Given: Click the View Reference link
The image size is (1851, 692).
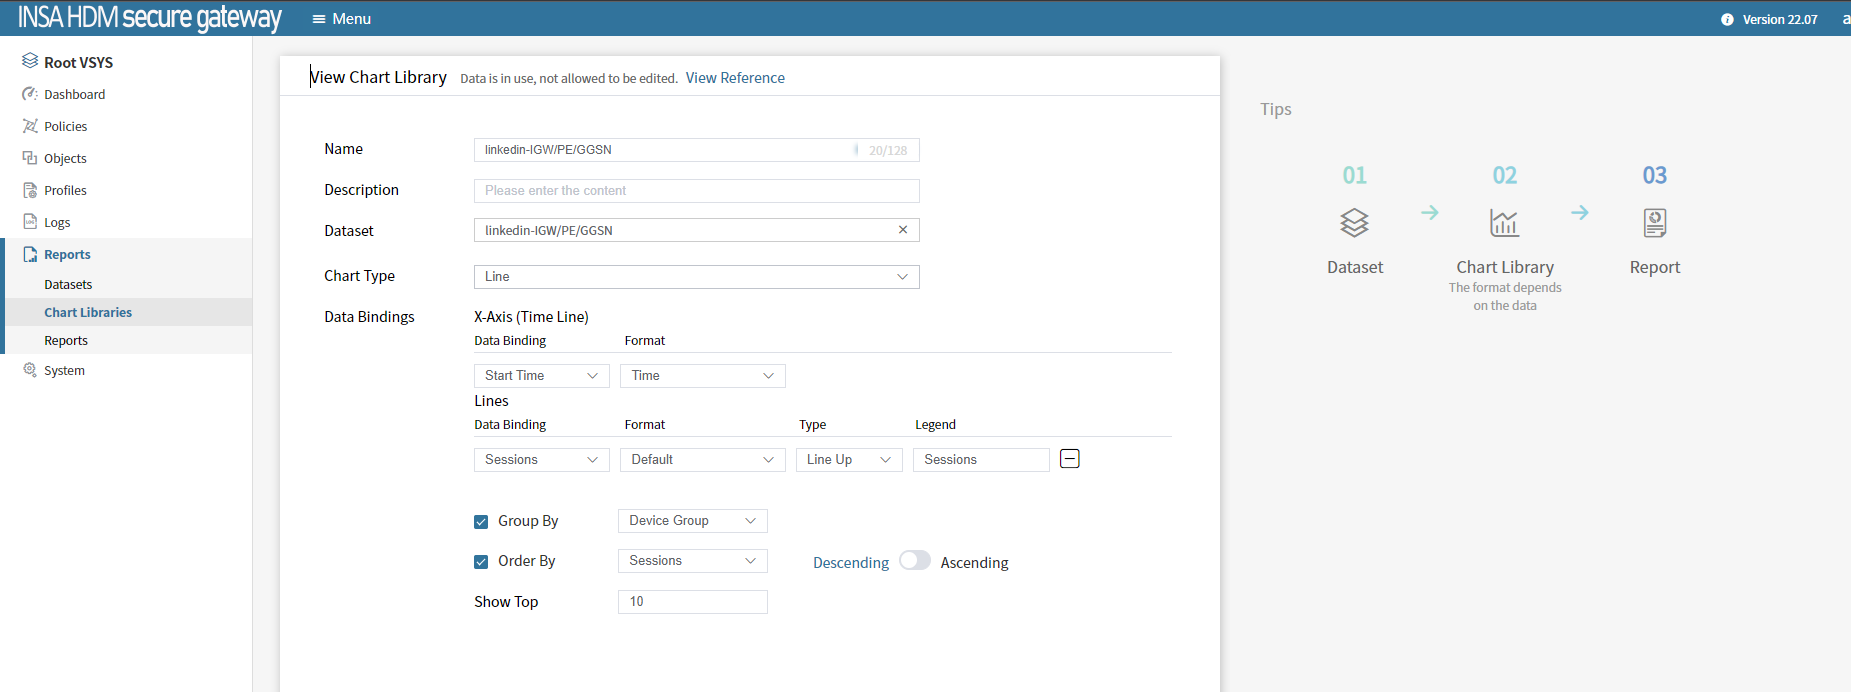Looking at the screenshot, I should pos(734,78).
